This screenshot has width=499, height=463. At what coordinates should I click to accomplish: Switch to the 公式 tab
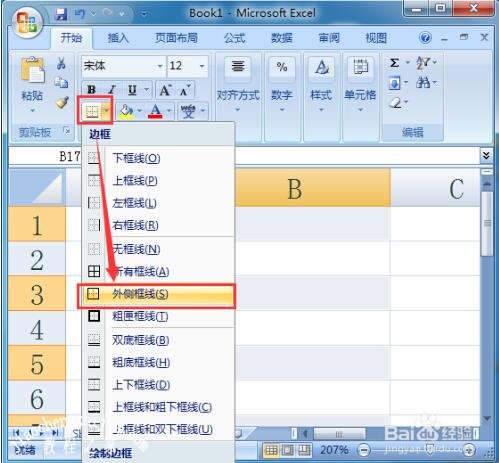coord(235,38)
